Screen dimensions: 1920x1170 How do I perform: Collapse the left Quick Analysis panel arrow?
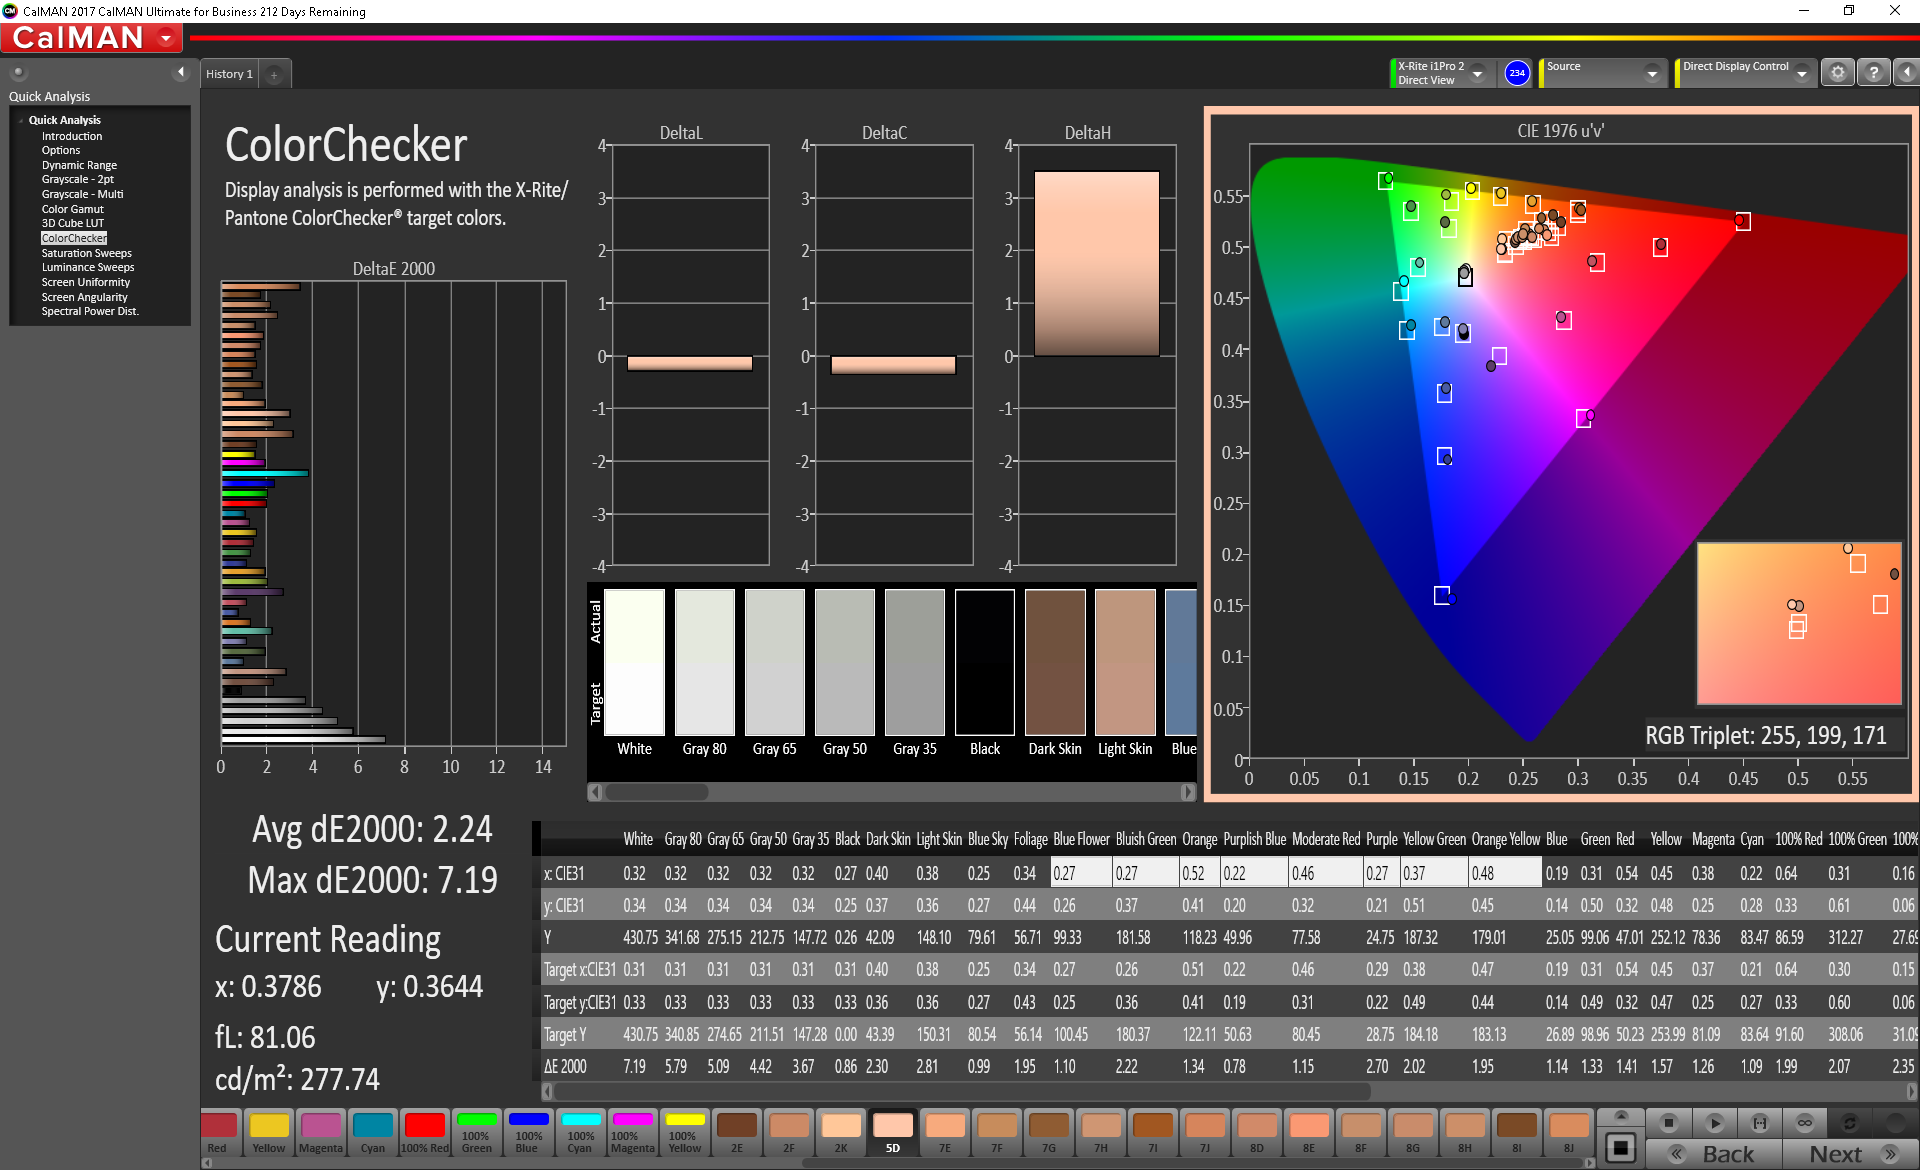point(181,72)
